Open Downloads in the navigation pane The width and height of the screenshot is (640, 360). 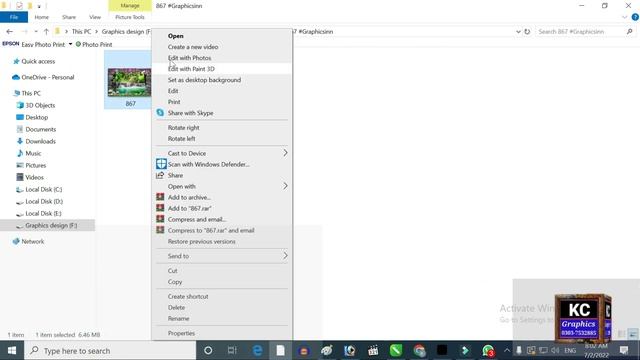[40, 141]
